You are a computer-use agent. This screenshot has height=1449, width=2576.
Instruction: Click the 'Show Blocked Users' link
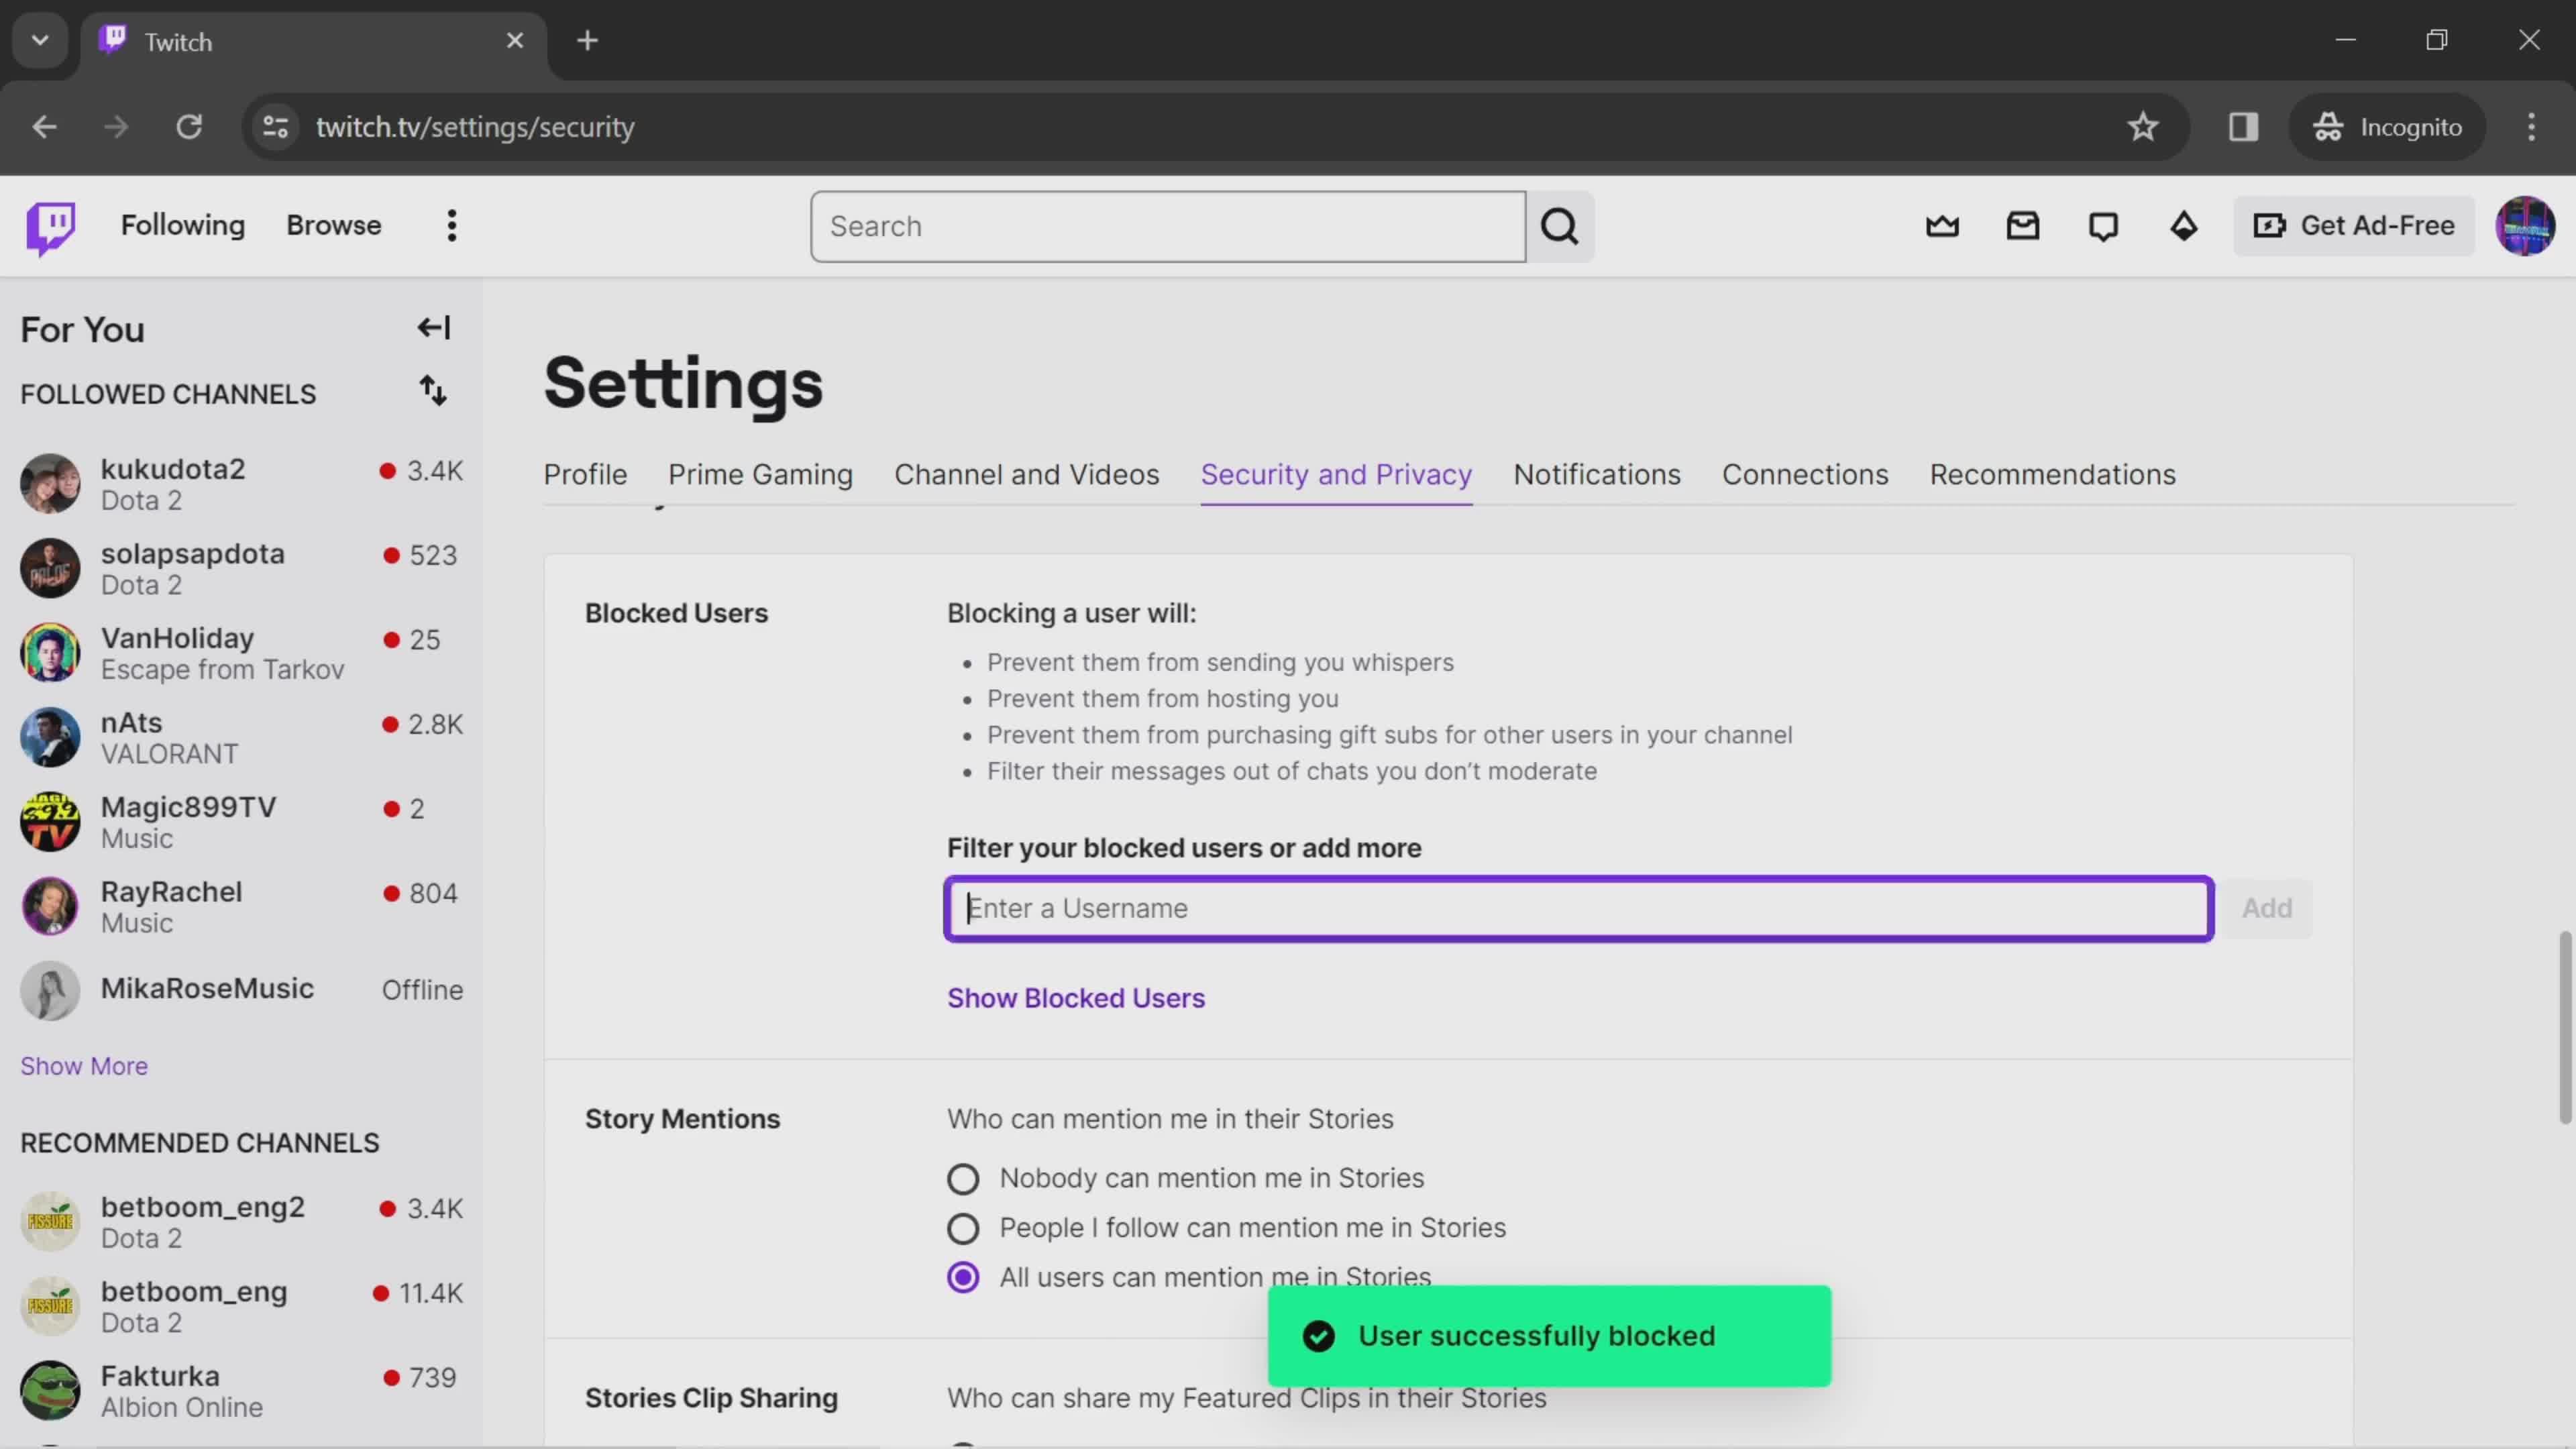click(1076, 996)
